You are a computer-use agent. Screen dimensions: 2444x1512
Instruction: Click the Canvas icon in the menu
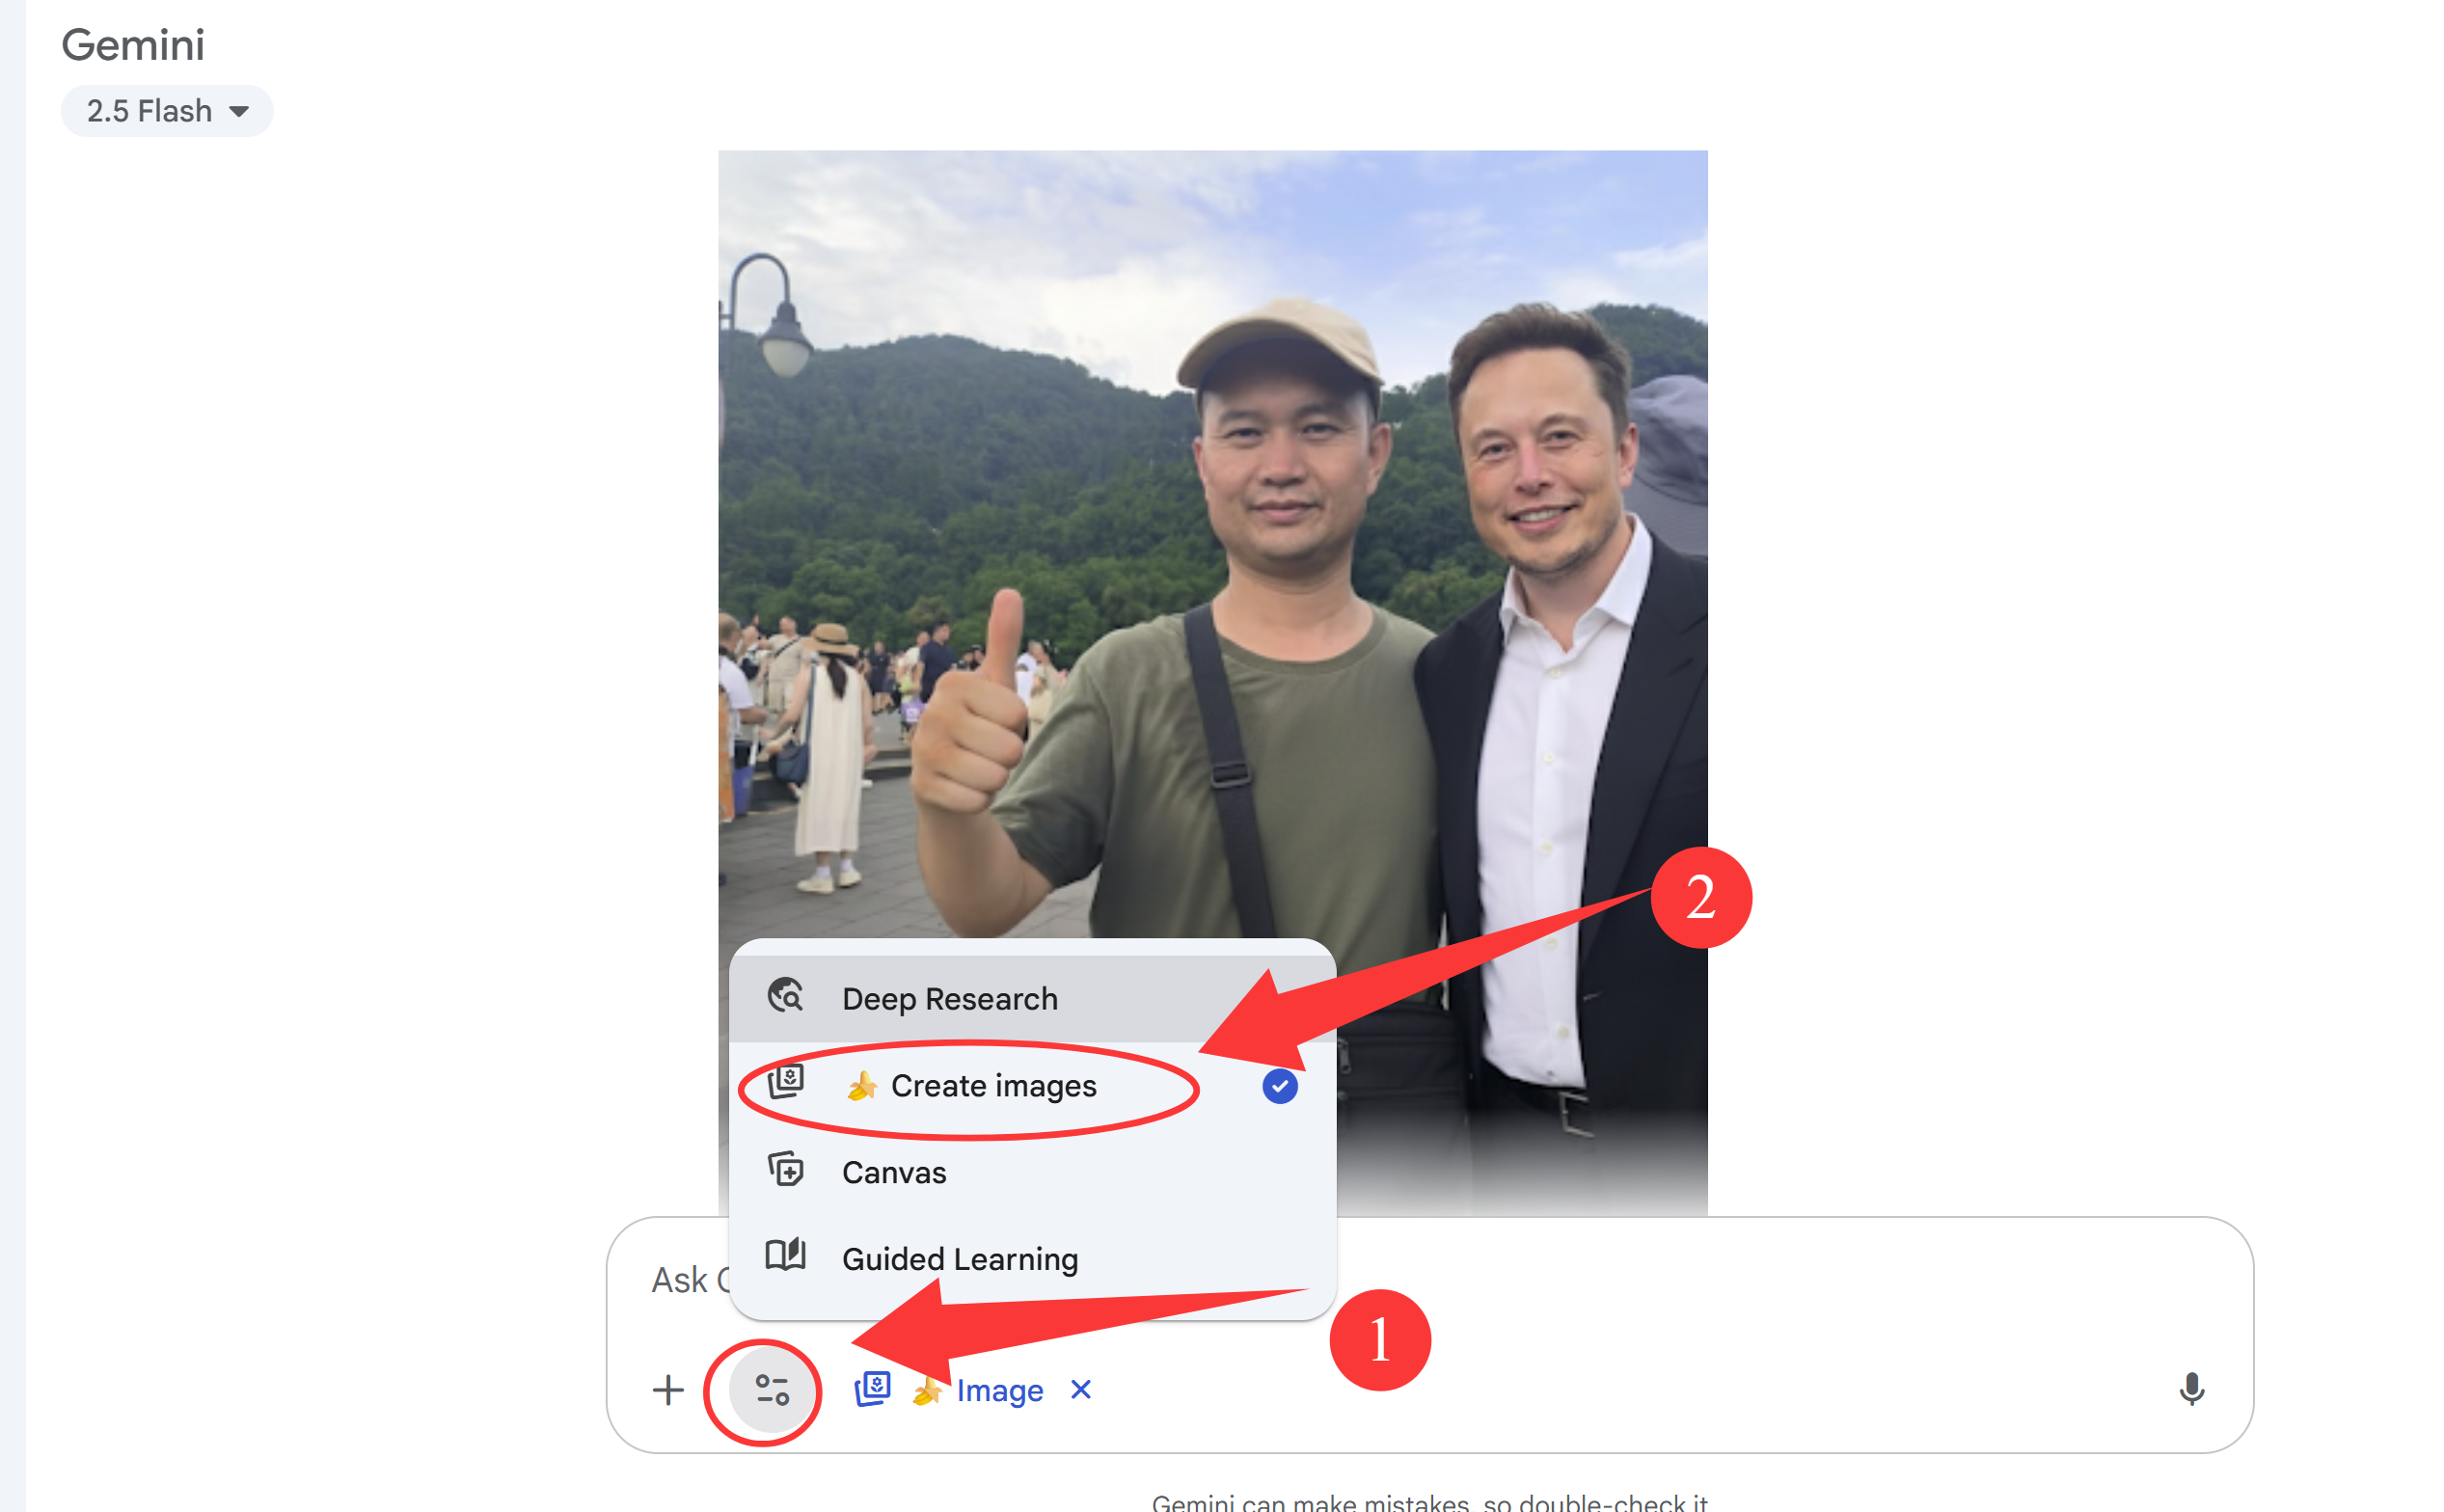tap(786, 1170)
